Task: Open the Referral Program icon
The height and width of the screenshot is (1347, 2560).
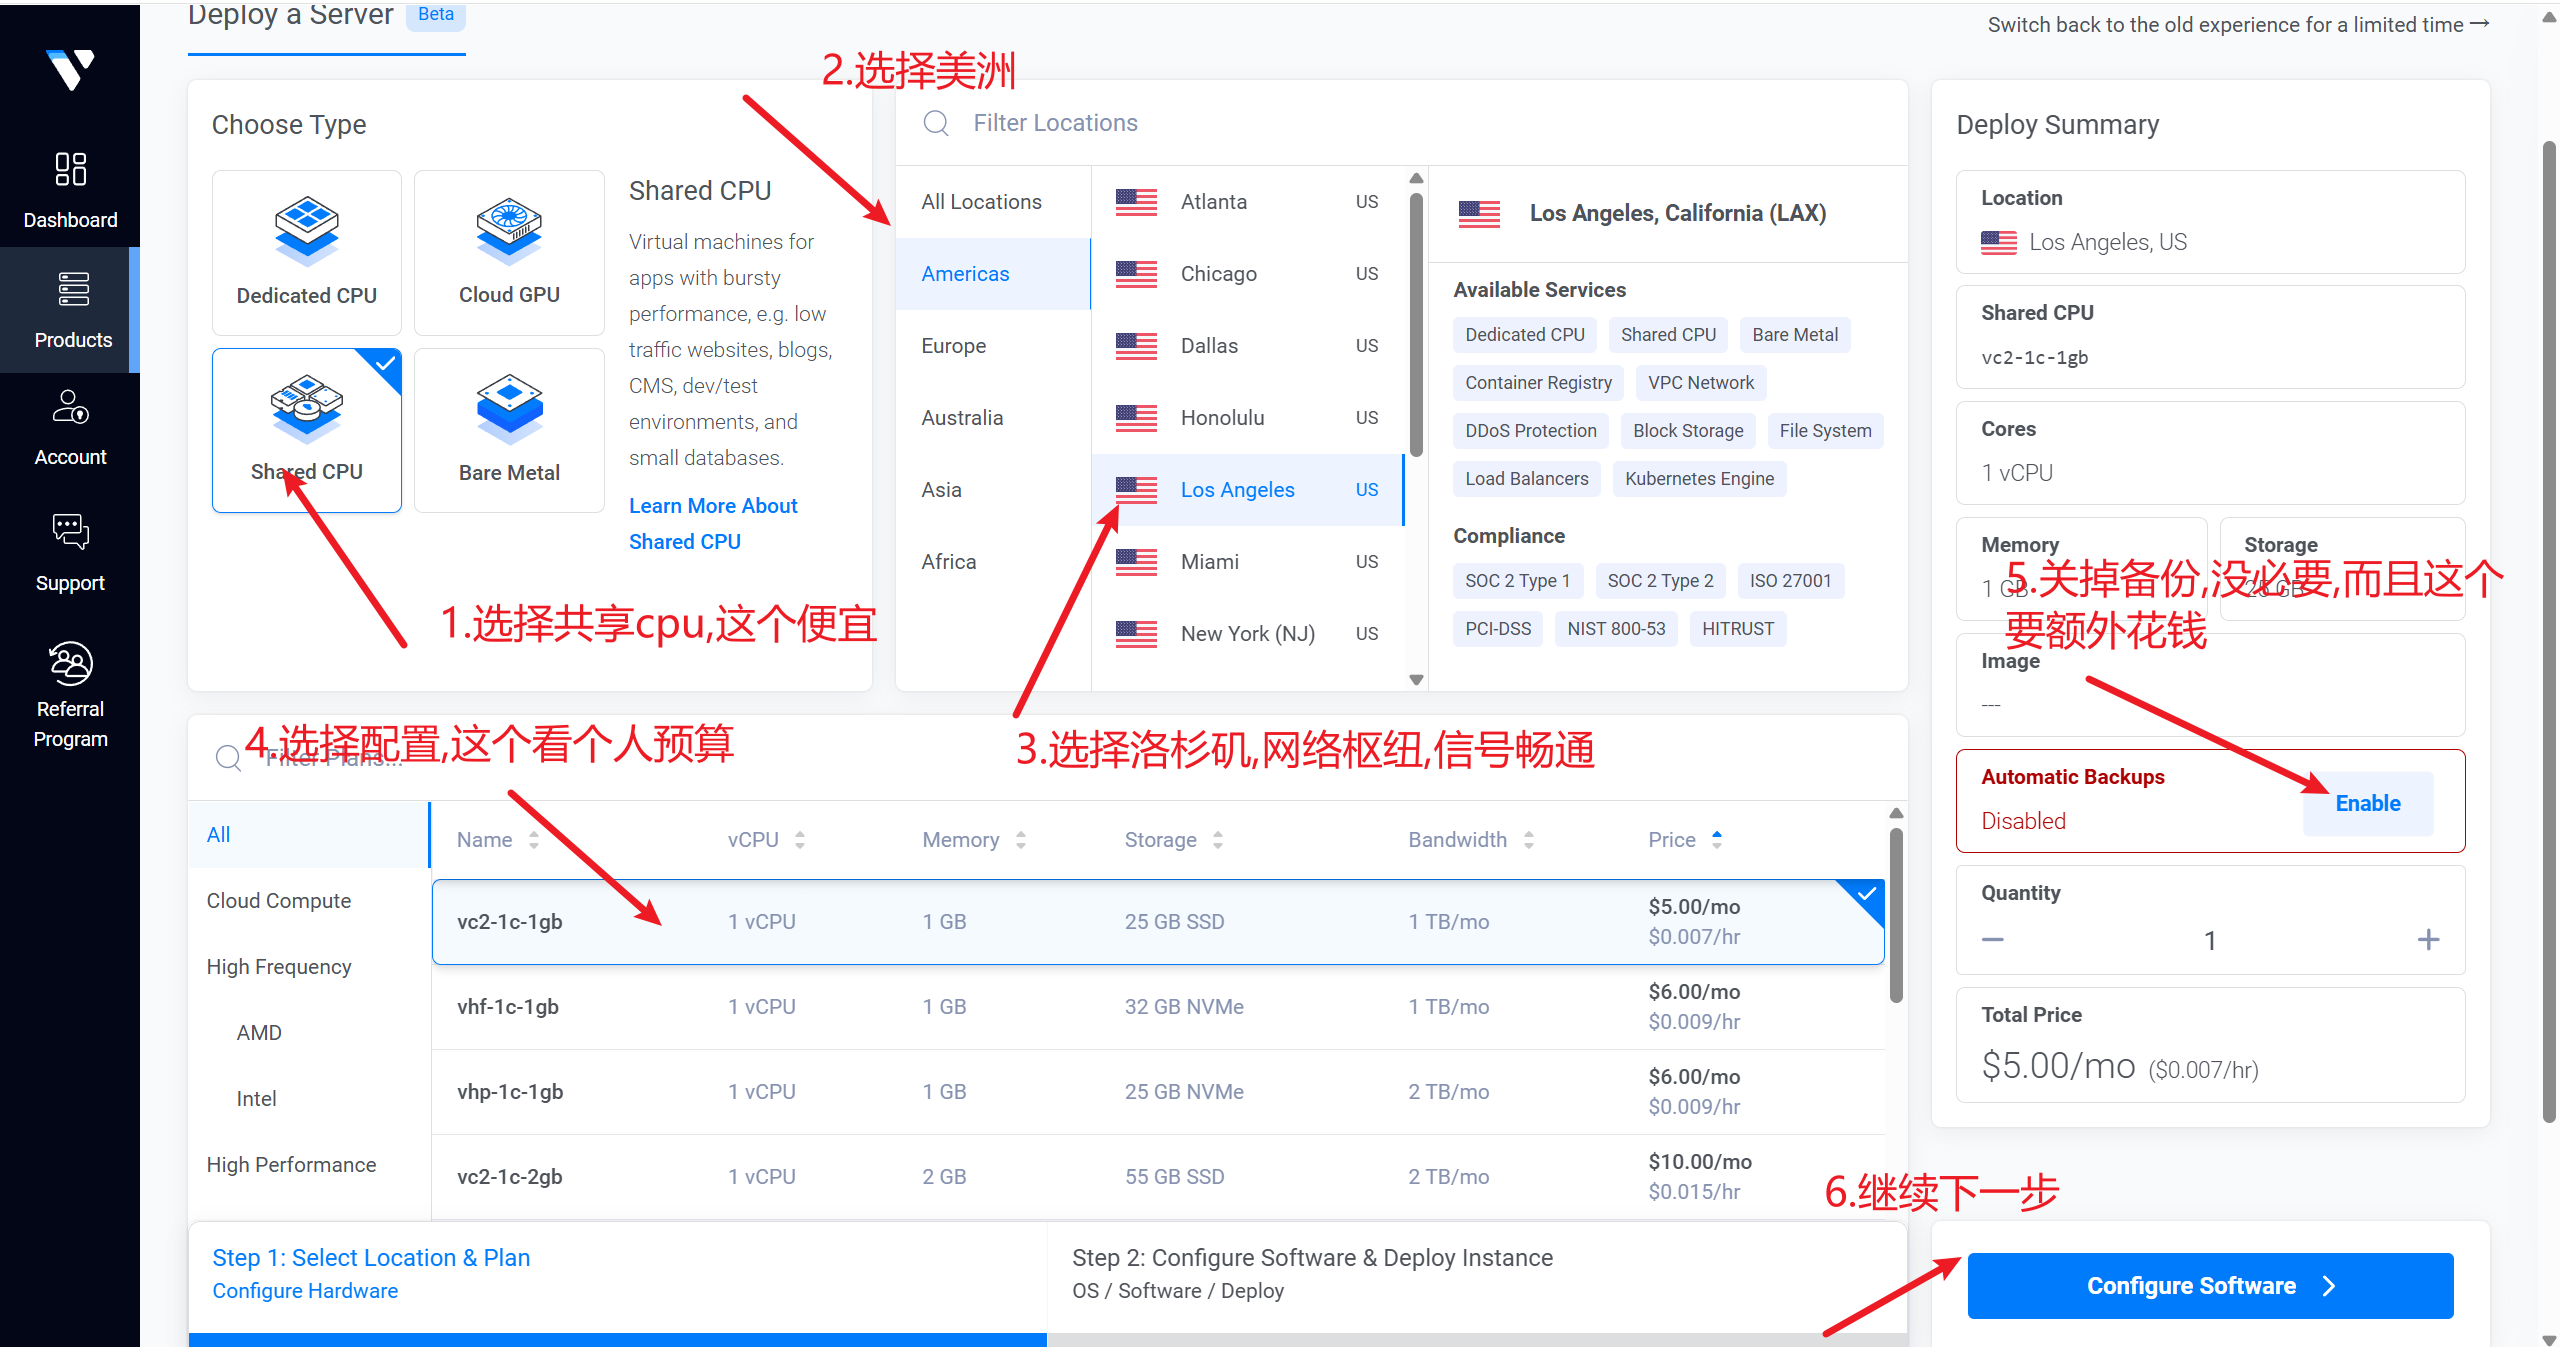Action: click(x=70, y=663)
